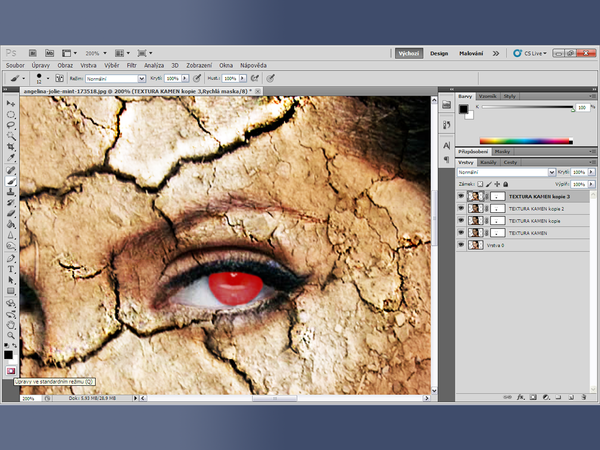Hide the Vrstva 0 layer

[461, 244]
